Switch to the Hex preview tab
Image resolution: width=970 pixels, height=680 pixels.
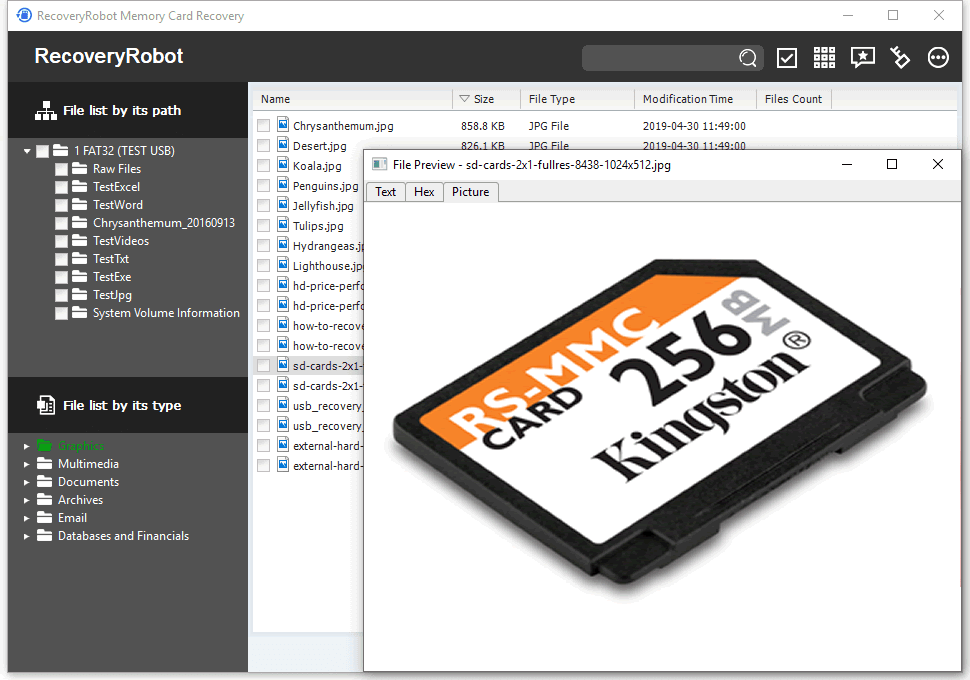(x=424, y=192)
